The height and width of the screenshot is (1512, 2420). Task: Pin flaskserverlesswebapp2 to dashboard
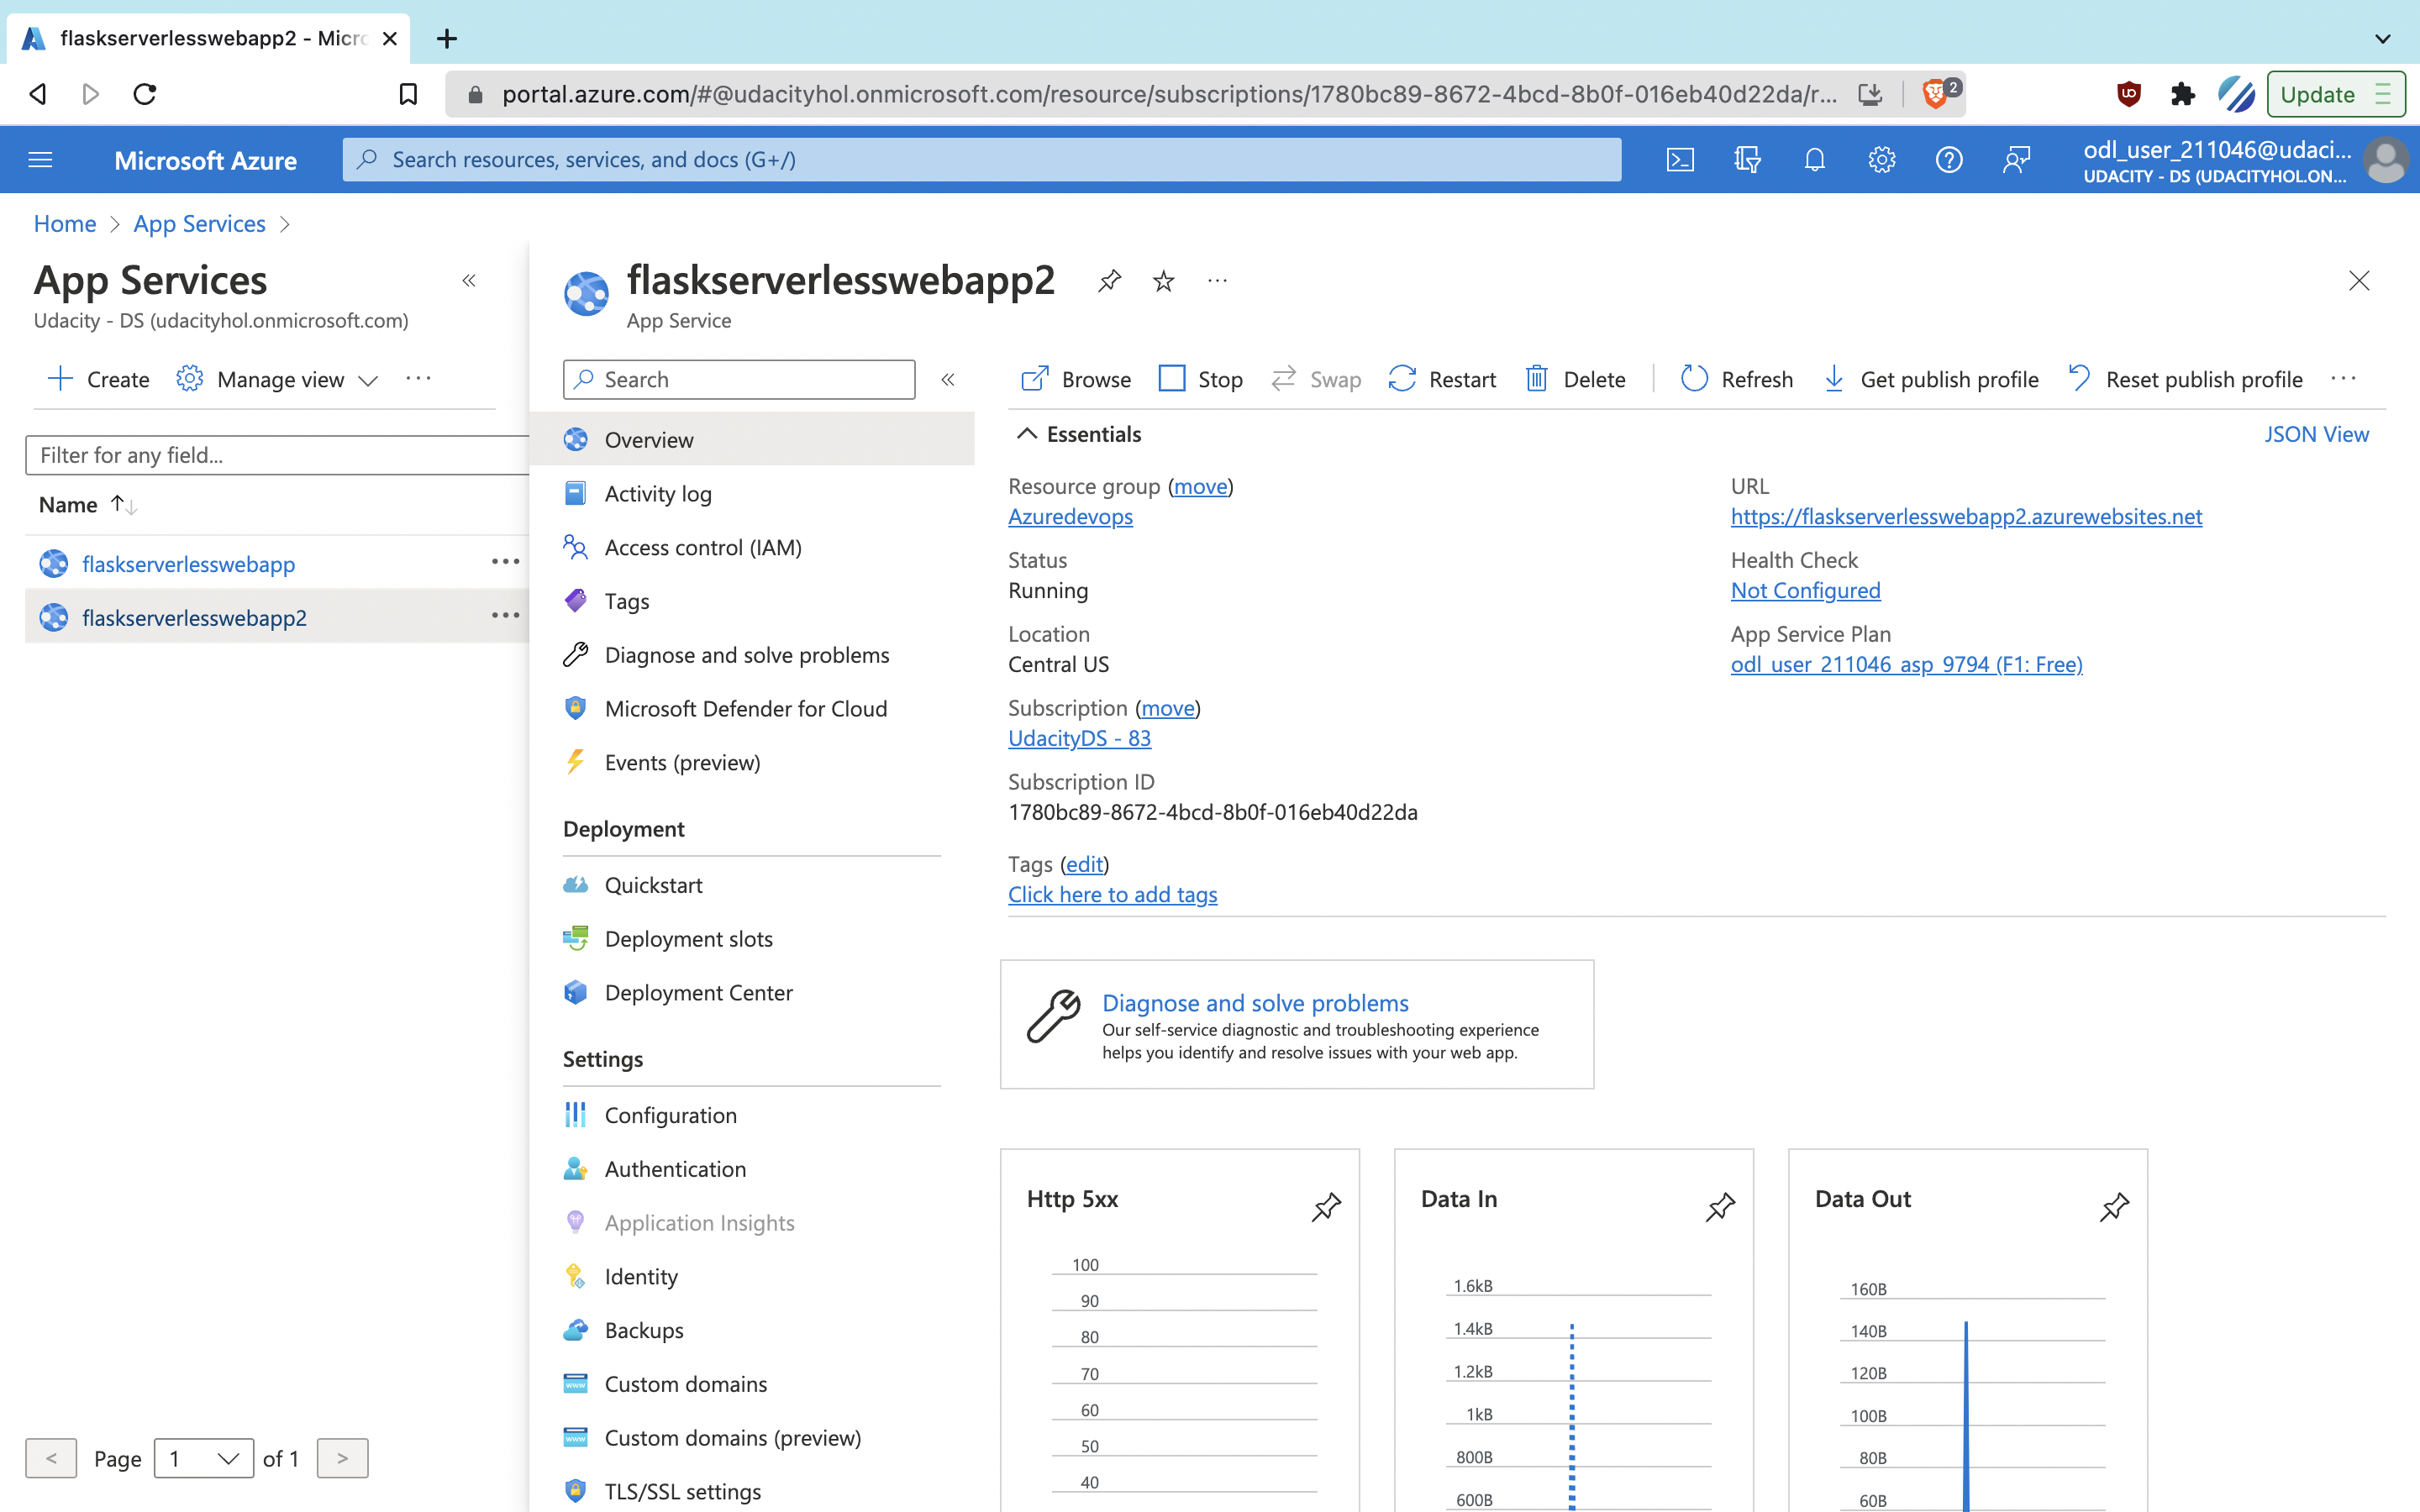1109,281
